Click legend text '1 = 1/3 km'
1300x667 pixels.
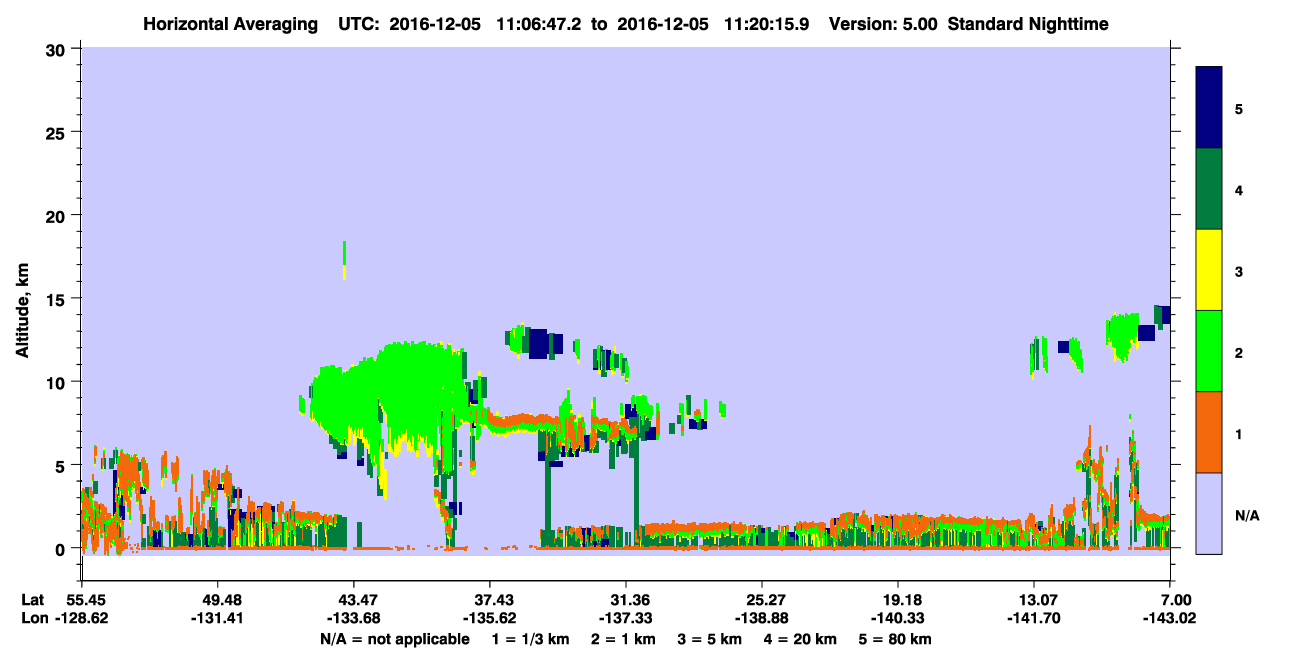point(529,639)
